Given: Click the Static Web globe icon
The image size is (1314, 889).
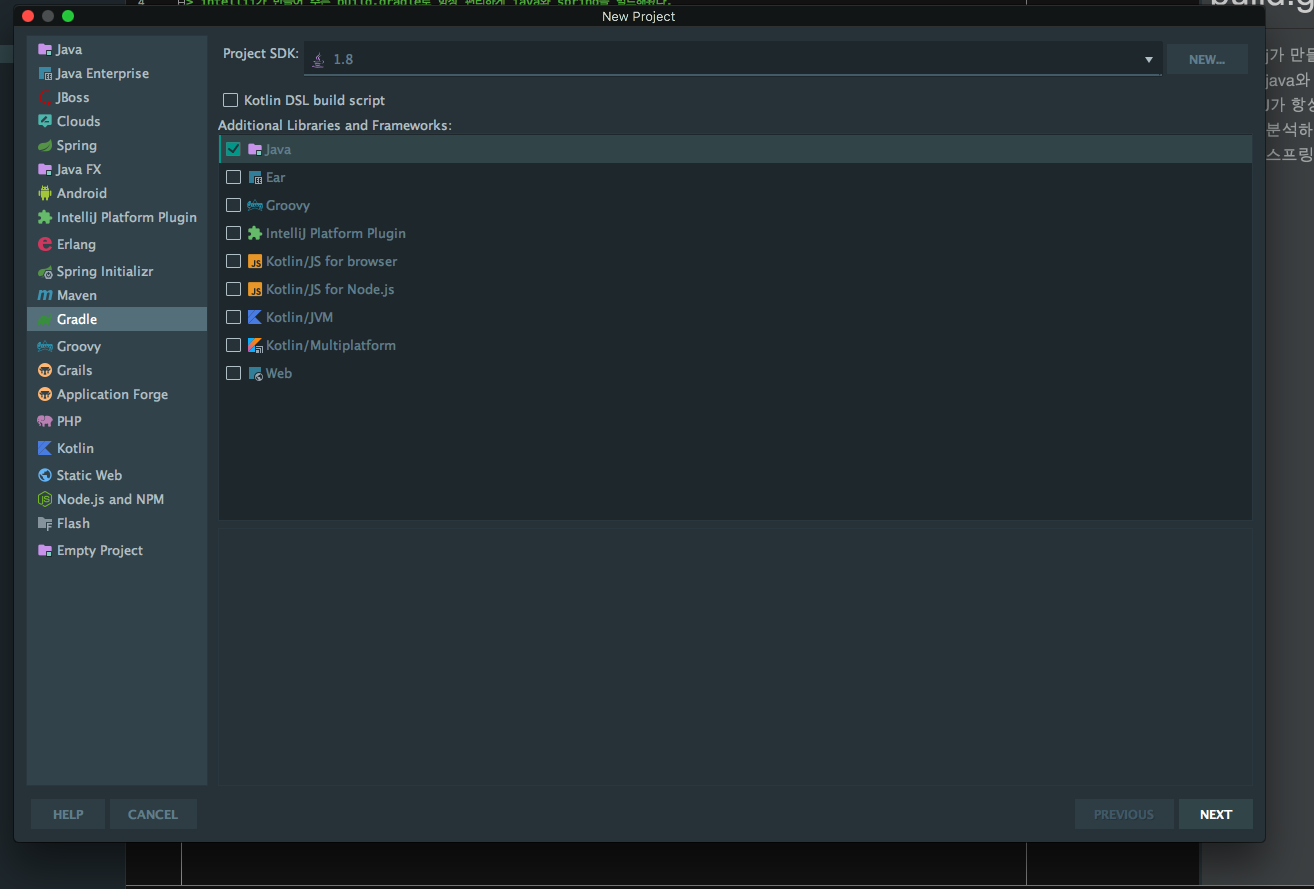Looking at the screenshot, I should click(44, 475).
